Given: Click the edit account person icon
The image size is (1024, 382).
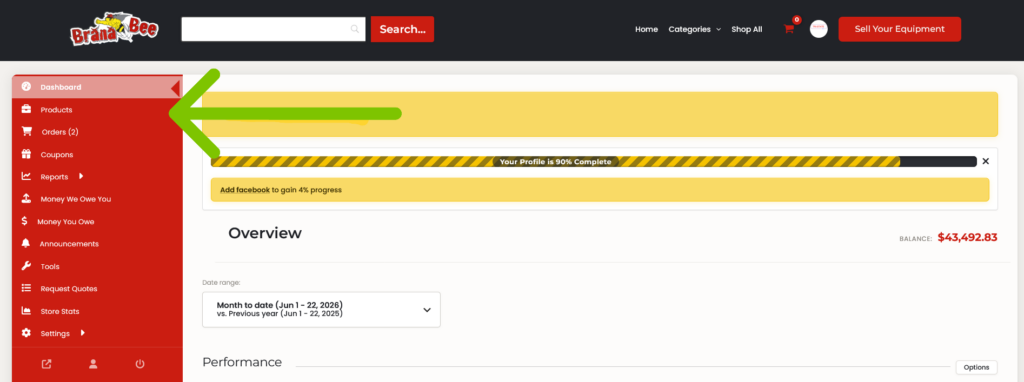Looking at the screenshot, I should [93, 364].
